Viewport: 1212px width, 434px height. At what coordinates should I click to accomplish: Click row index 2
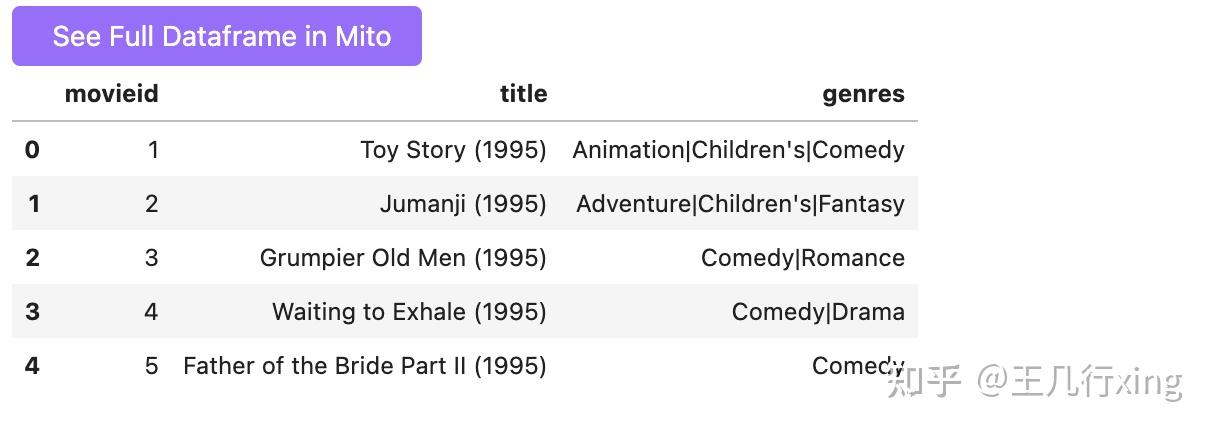tap(32, 258)
